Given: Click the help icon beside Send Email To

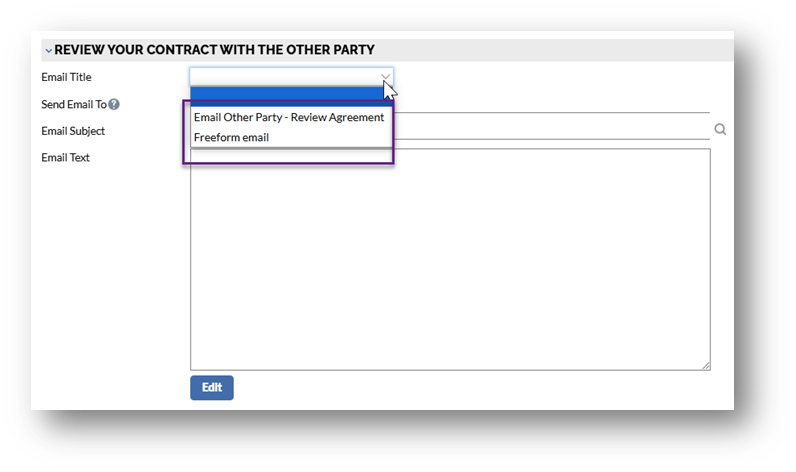Looking at the screenshot, I should coord(114,104).
